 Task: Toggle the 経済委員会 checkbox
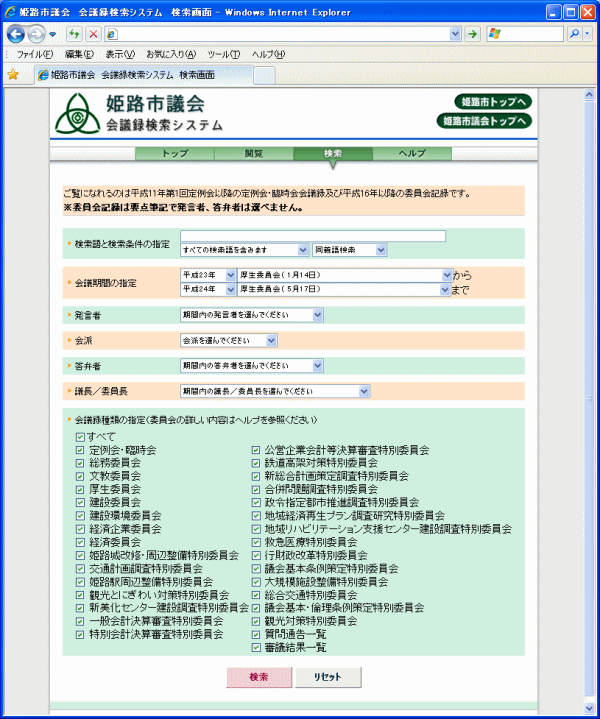[x=80, y=542]
